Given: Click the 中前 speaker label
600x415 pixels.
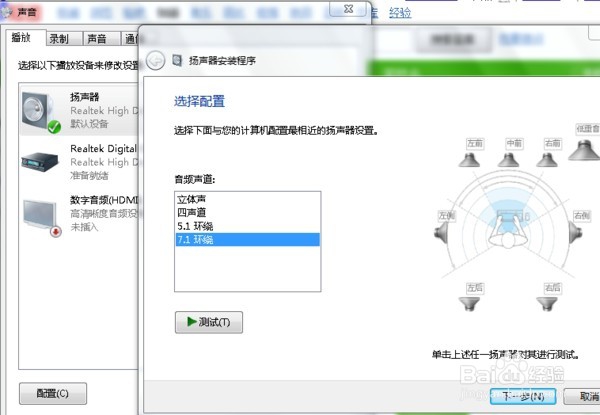Looking at the screenshot, I should point(514,143).
